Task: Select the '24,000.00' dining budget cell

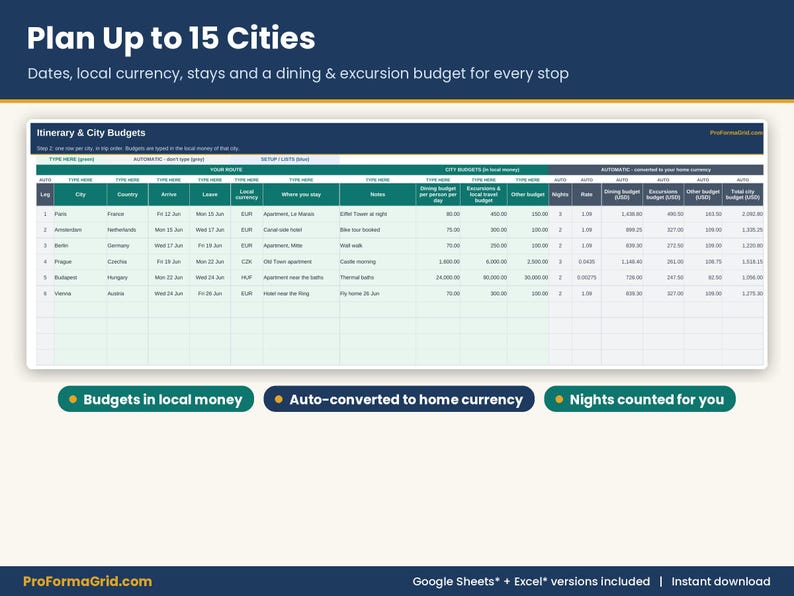Action: (x=438, y=277)
